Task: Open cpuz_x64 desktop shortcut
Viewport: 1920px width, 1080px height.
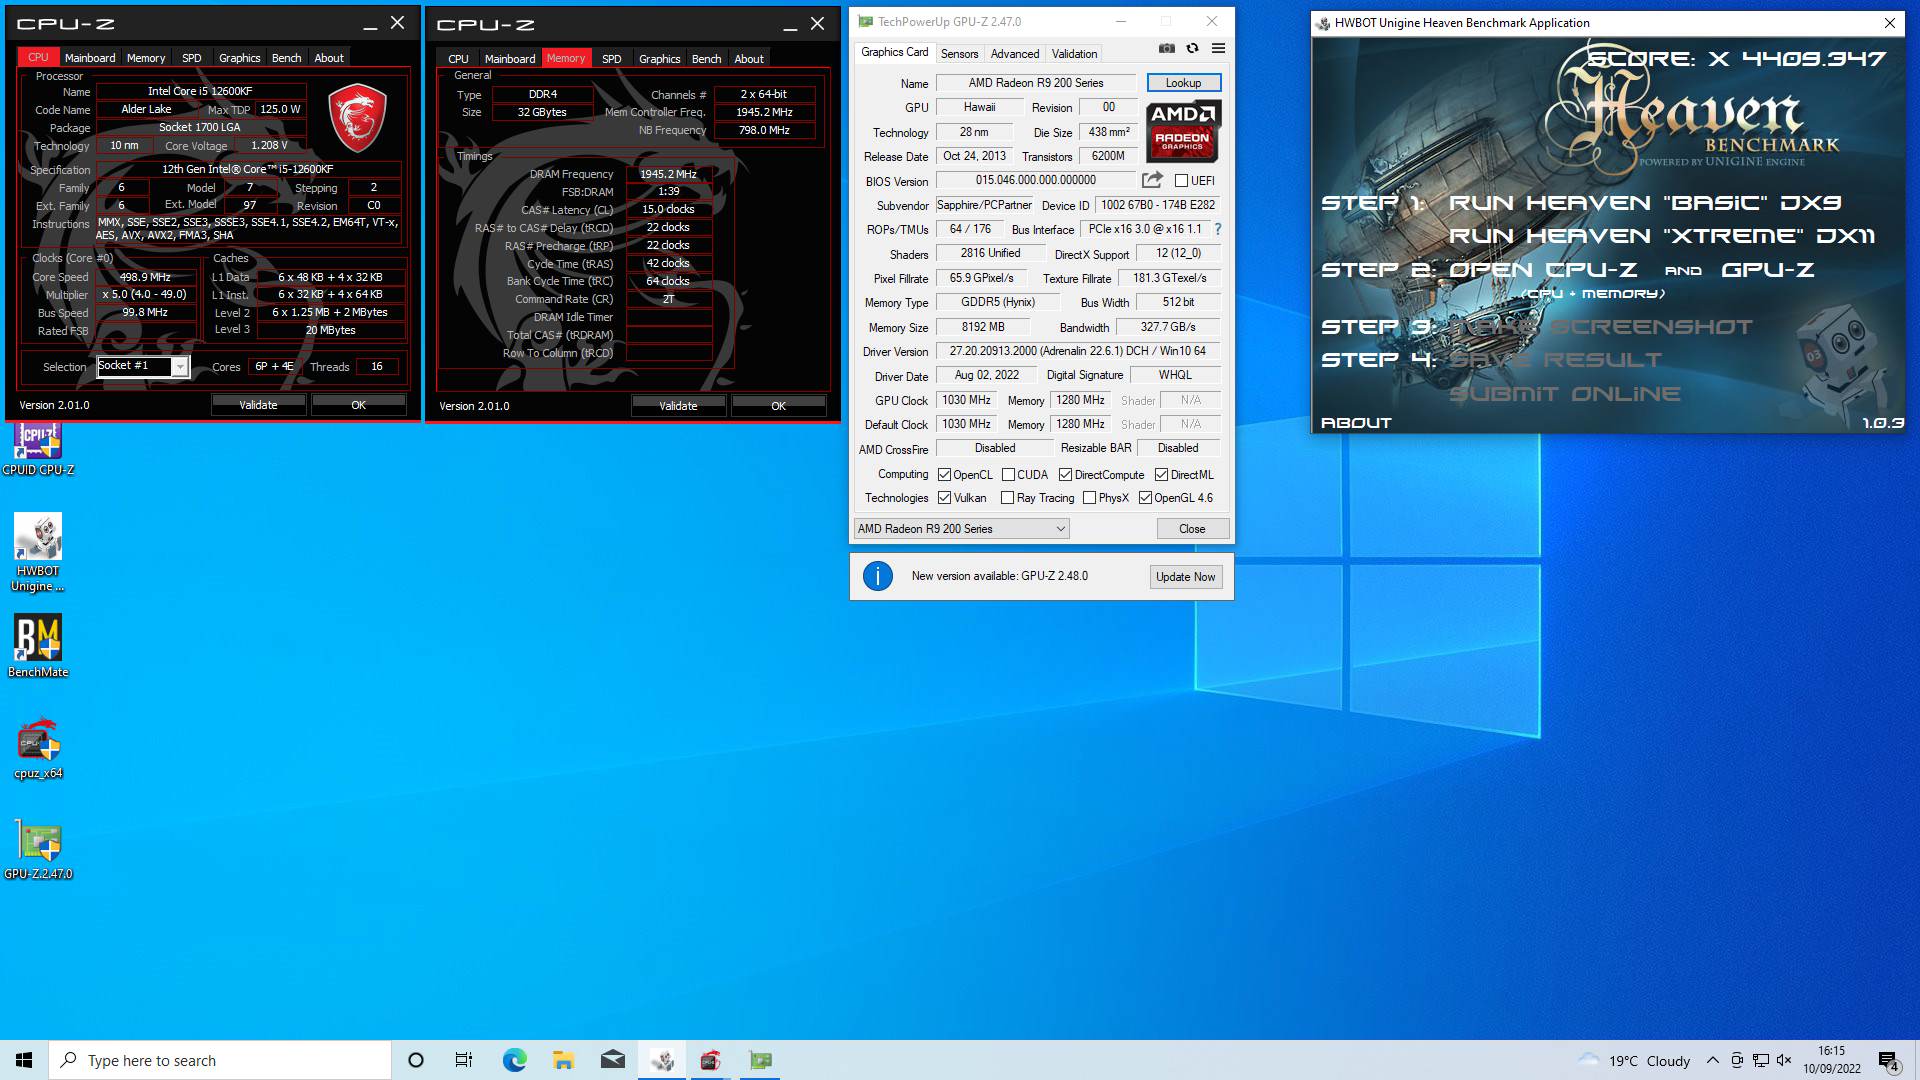Action: click(38, 749)
